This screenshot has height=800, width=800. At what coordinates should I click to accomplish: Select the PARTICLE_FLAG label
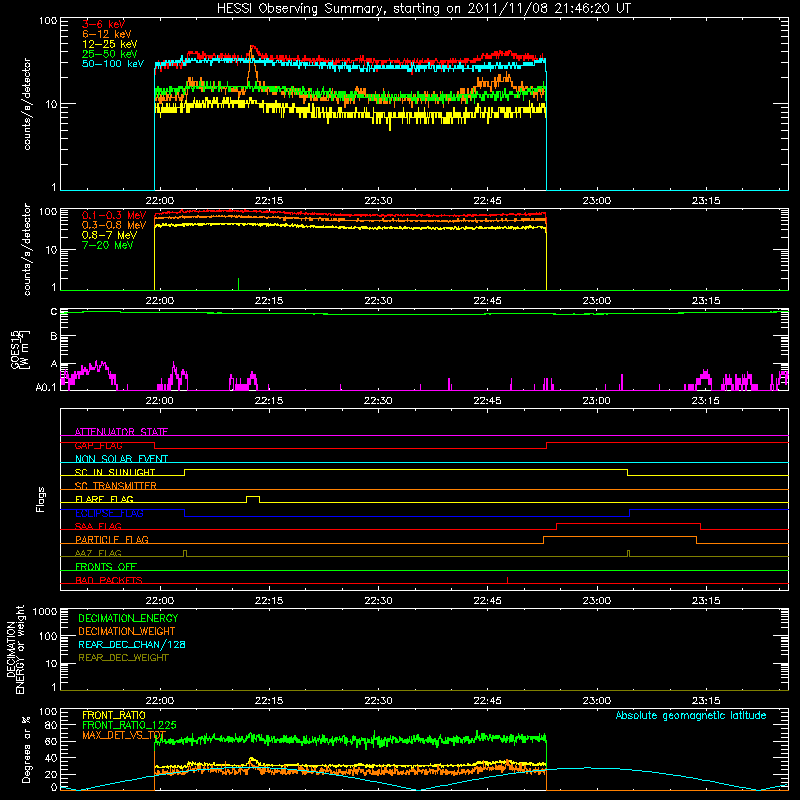point(112,539)
